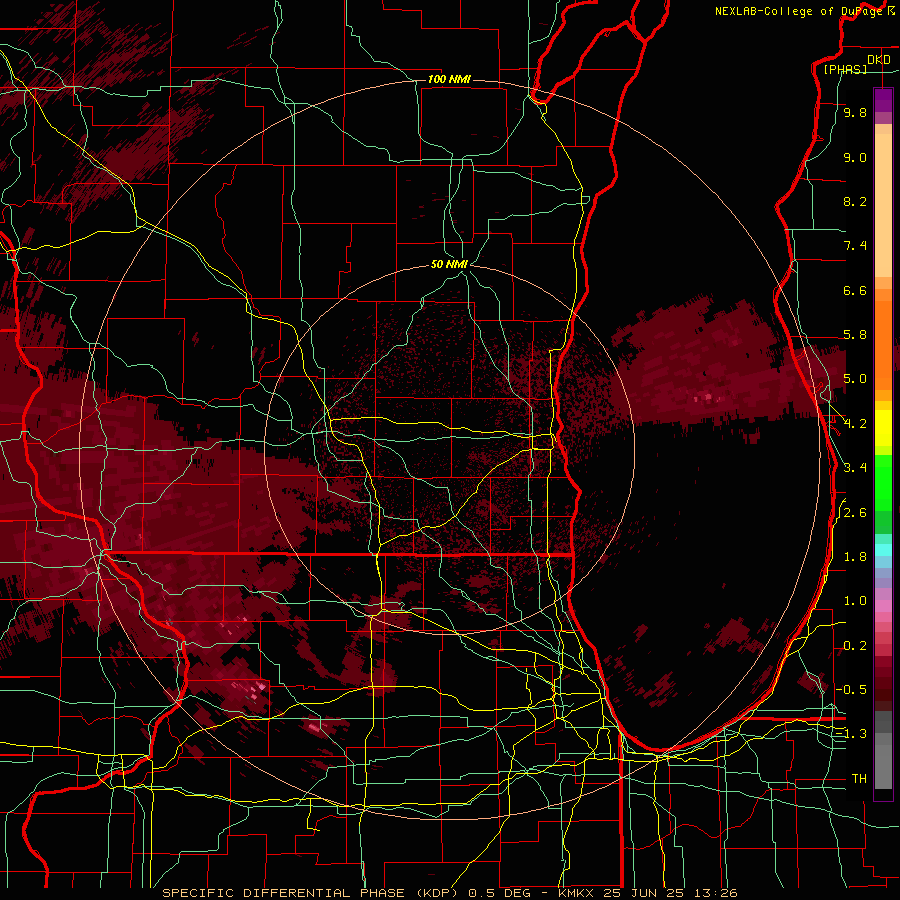Click the 3.4 value on the scale
The height and width of the screenshot is (900, 900).
[x=855, y=468]
